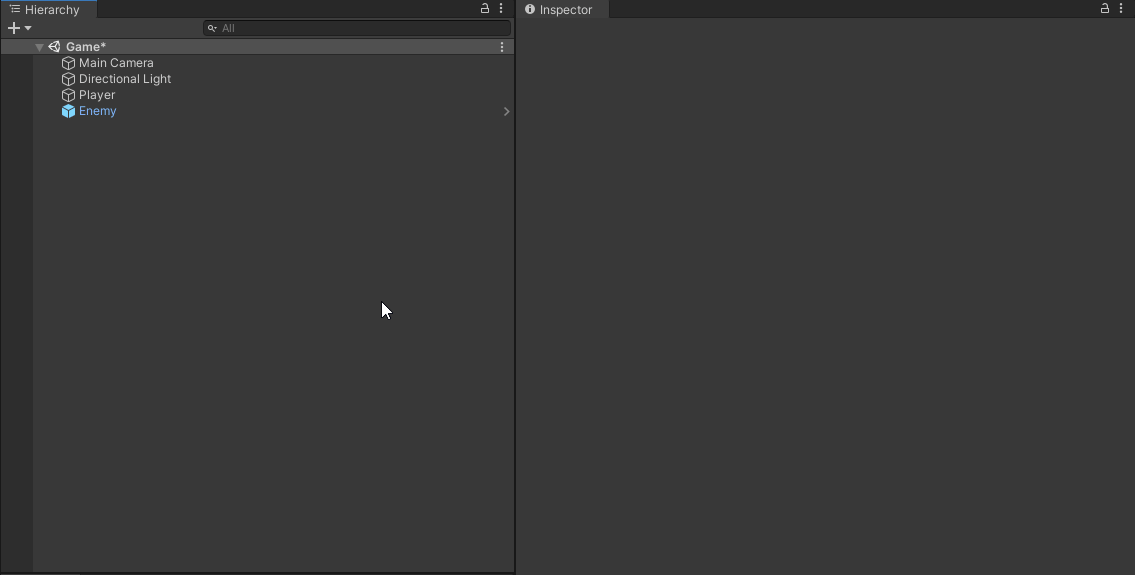Screen dimensions: 1135x575
Task: Click the Player cube icon
Action: pos(69,95)
